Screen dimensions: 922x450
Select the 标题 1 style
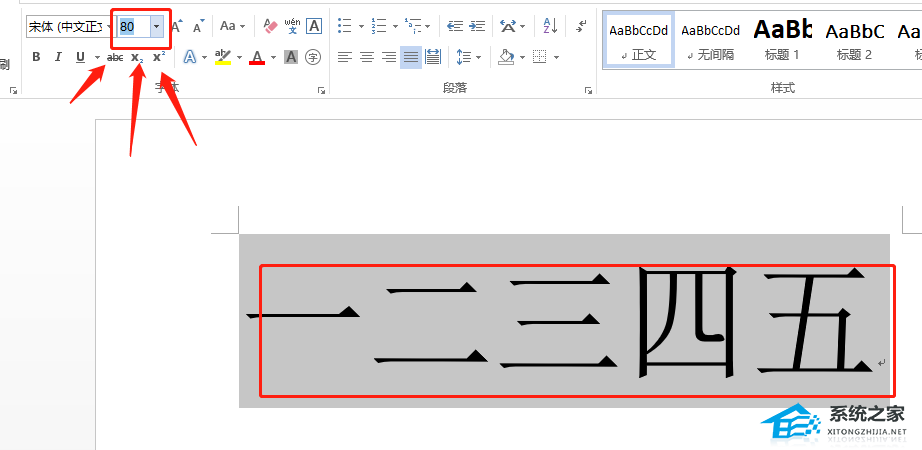pos(782,40)
